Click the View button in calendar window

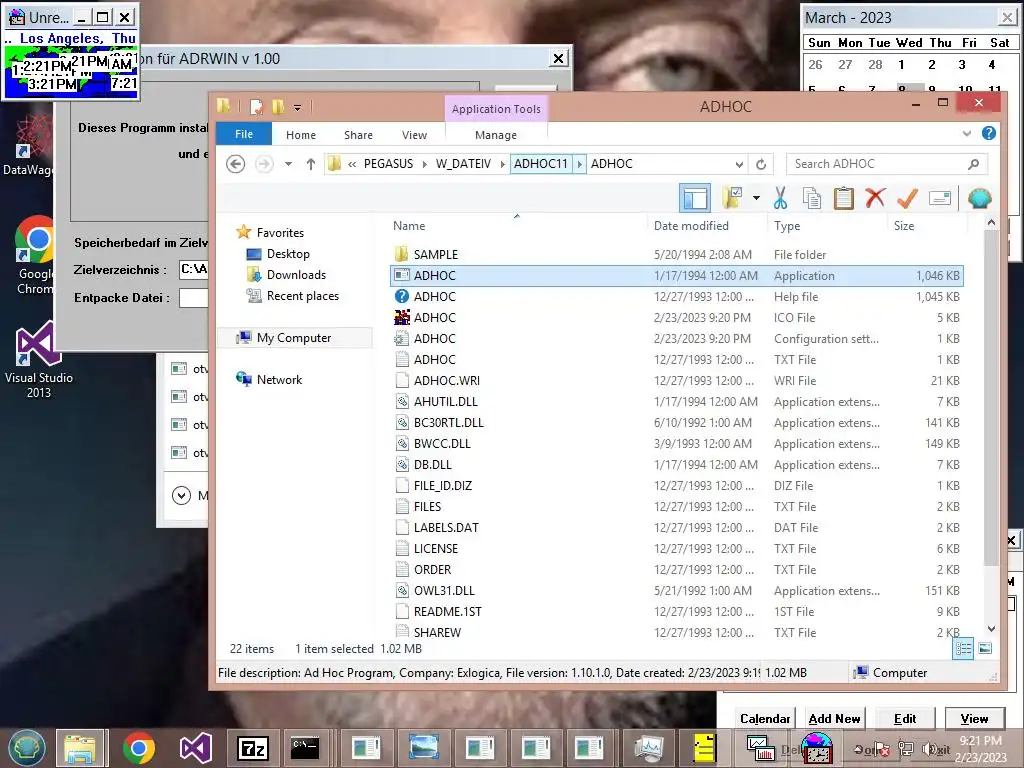pyautogui.click(x=974, y=718)
